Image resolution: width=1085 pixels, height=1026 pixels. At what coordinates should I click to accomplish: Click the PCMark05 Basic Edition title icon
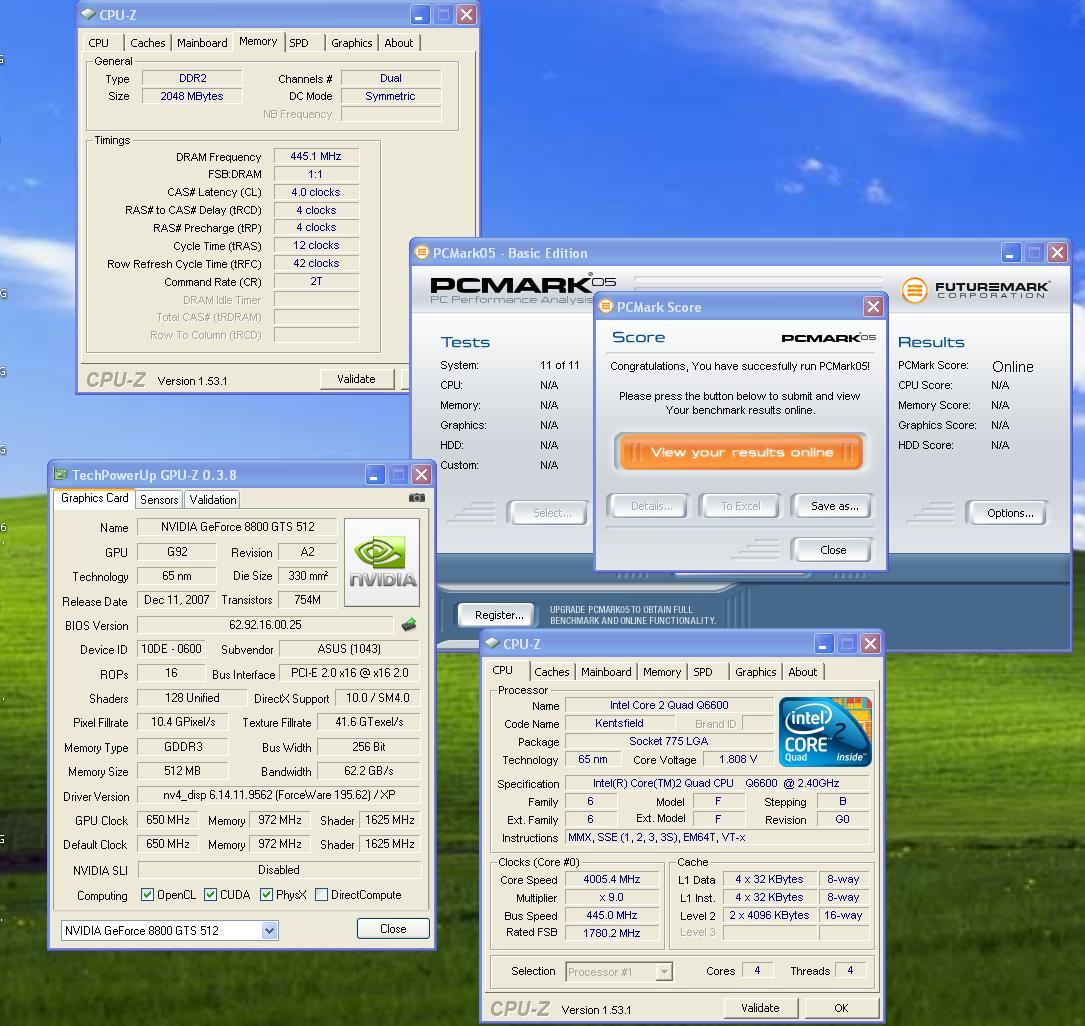coord(421,253)
